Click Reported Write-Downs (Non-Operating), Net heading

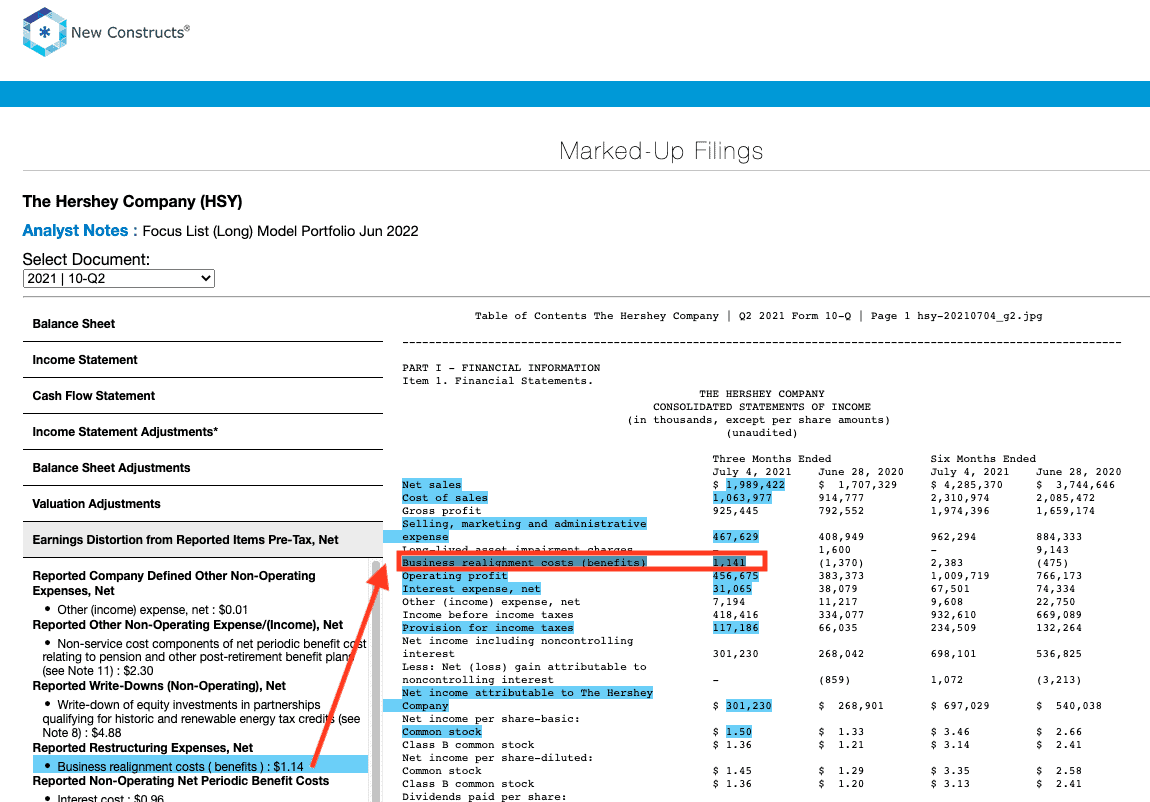(159, 686)
